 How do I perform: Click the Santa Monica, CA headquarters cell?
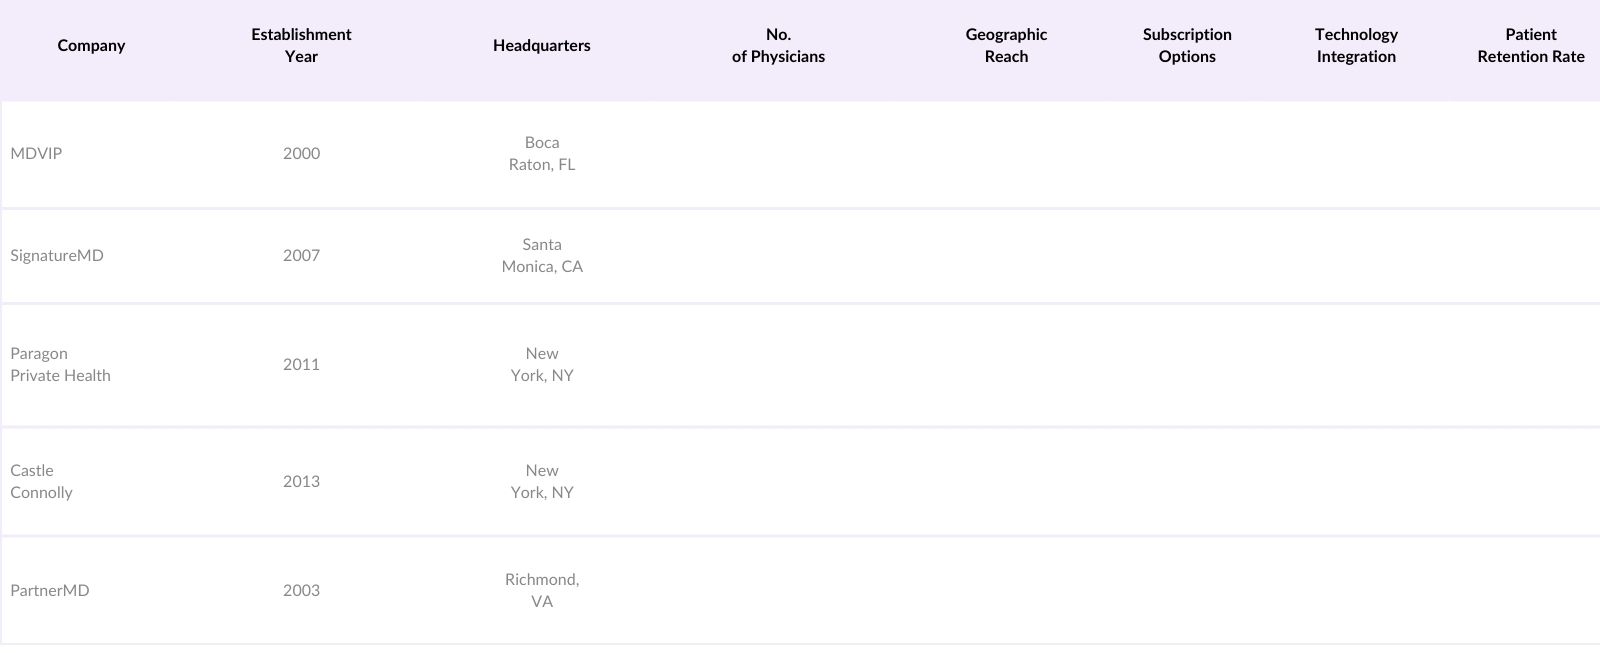(x=542, y=256)
